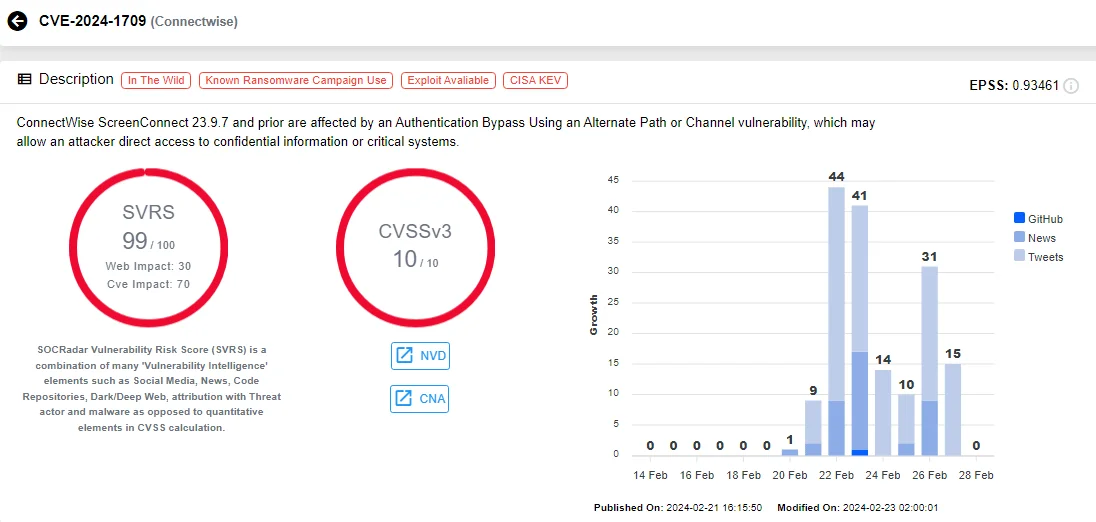Click the EPSS info icon

coord(1071,86)
